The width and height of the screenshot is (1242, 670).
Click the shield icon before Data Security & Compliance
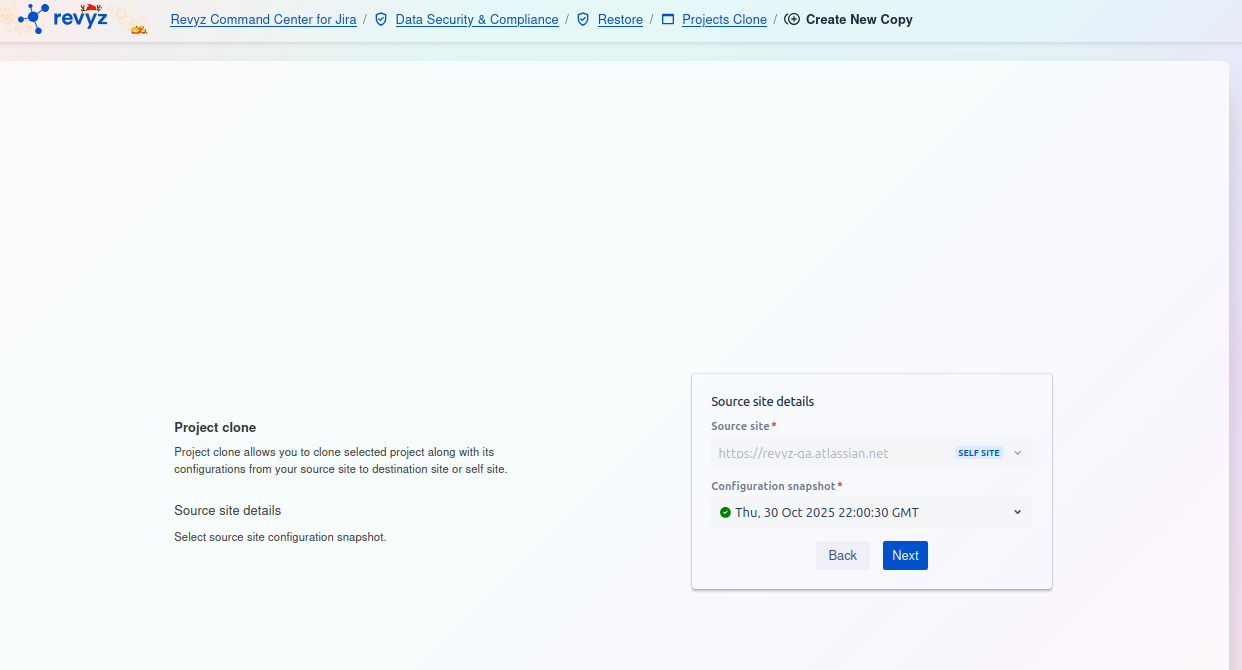[381, 19]
